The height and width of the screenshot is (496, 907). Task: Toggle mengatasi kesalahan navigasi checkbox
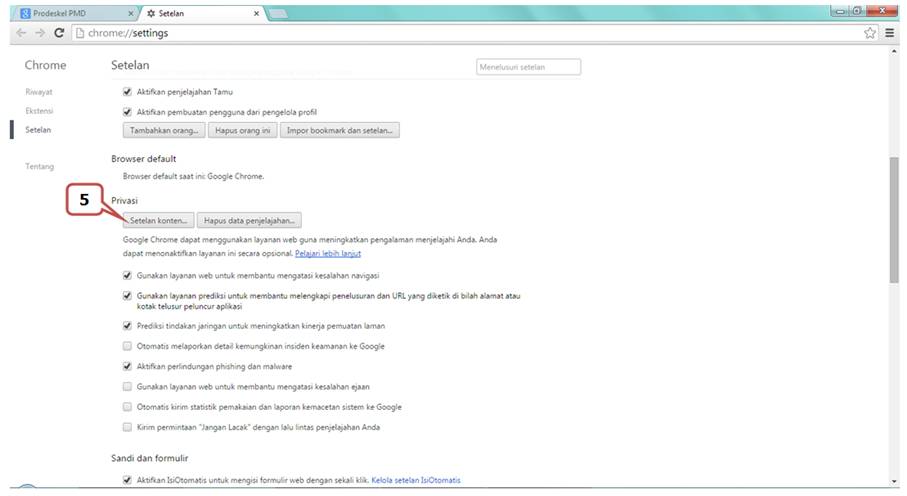pyautogui.click(x=127, y=275)
